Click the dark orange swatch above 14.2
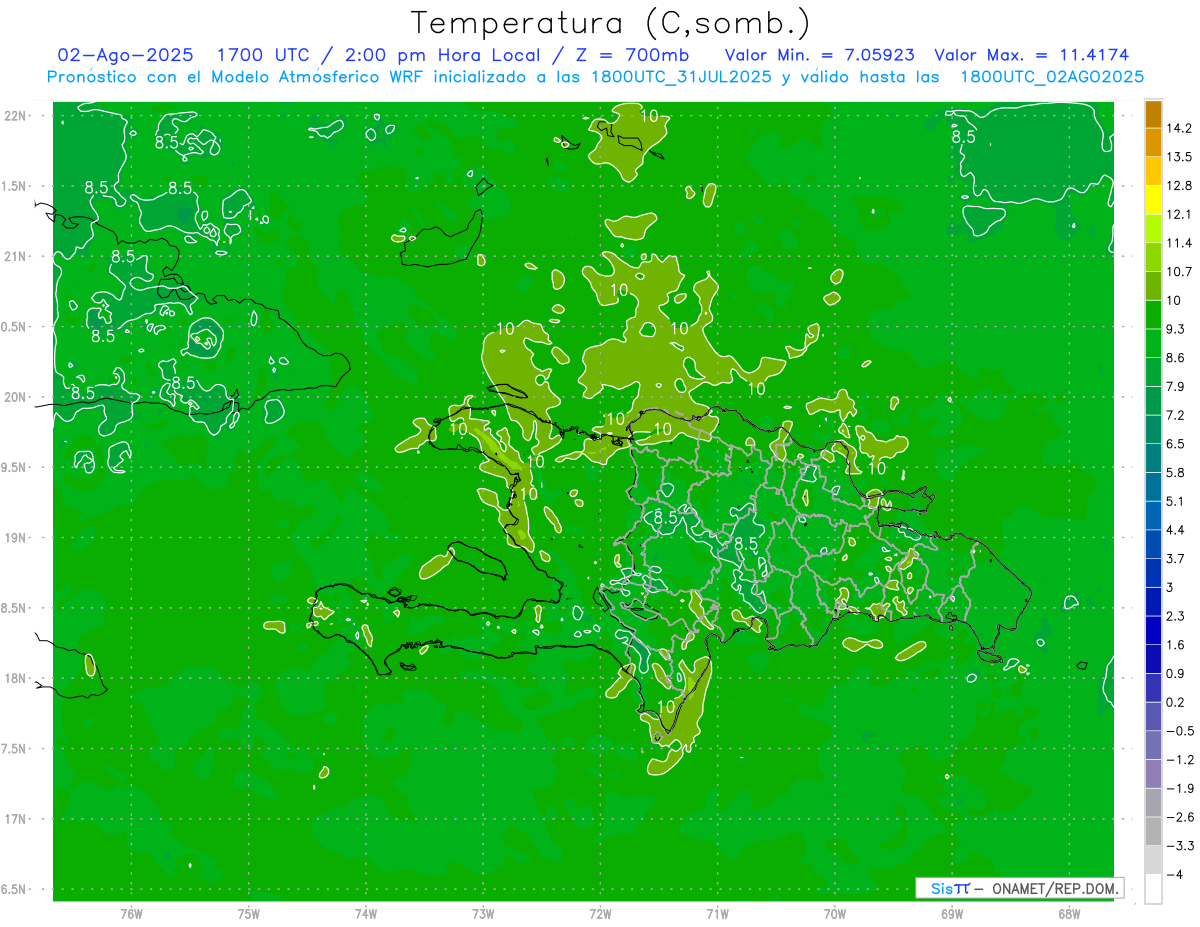This screenshot has height=927, width=1200. pos(1153,113)
